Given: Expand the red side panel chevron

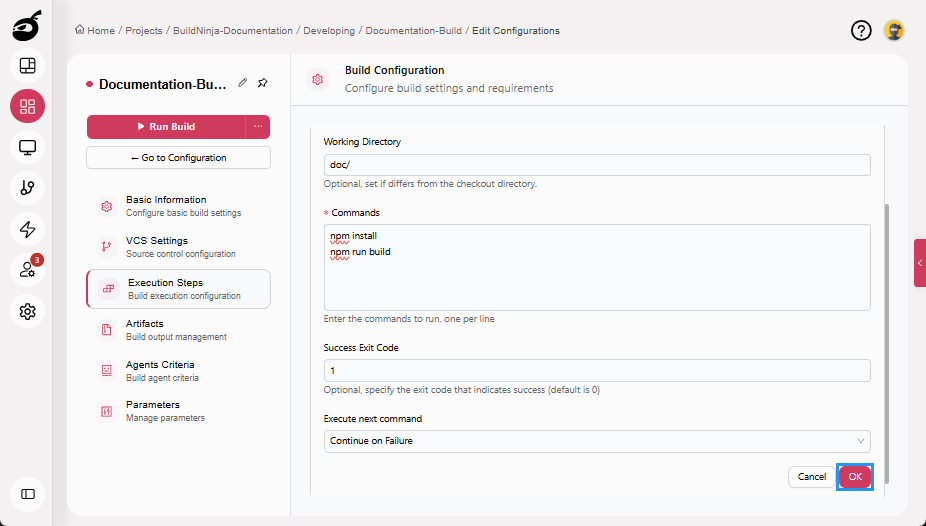Looking at the screenshot, I should pos(920,263).
